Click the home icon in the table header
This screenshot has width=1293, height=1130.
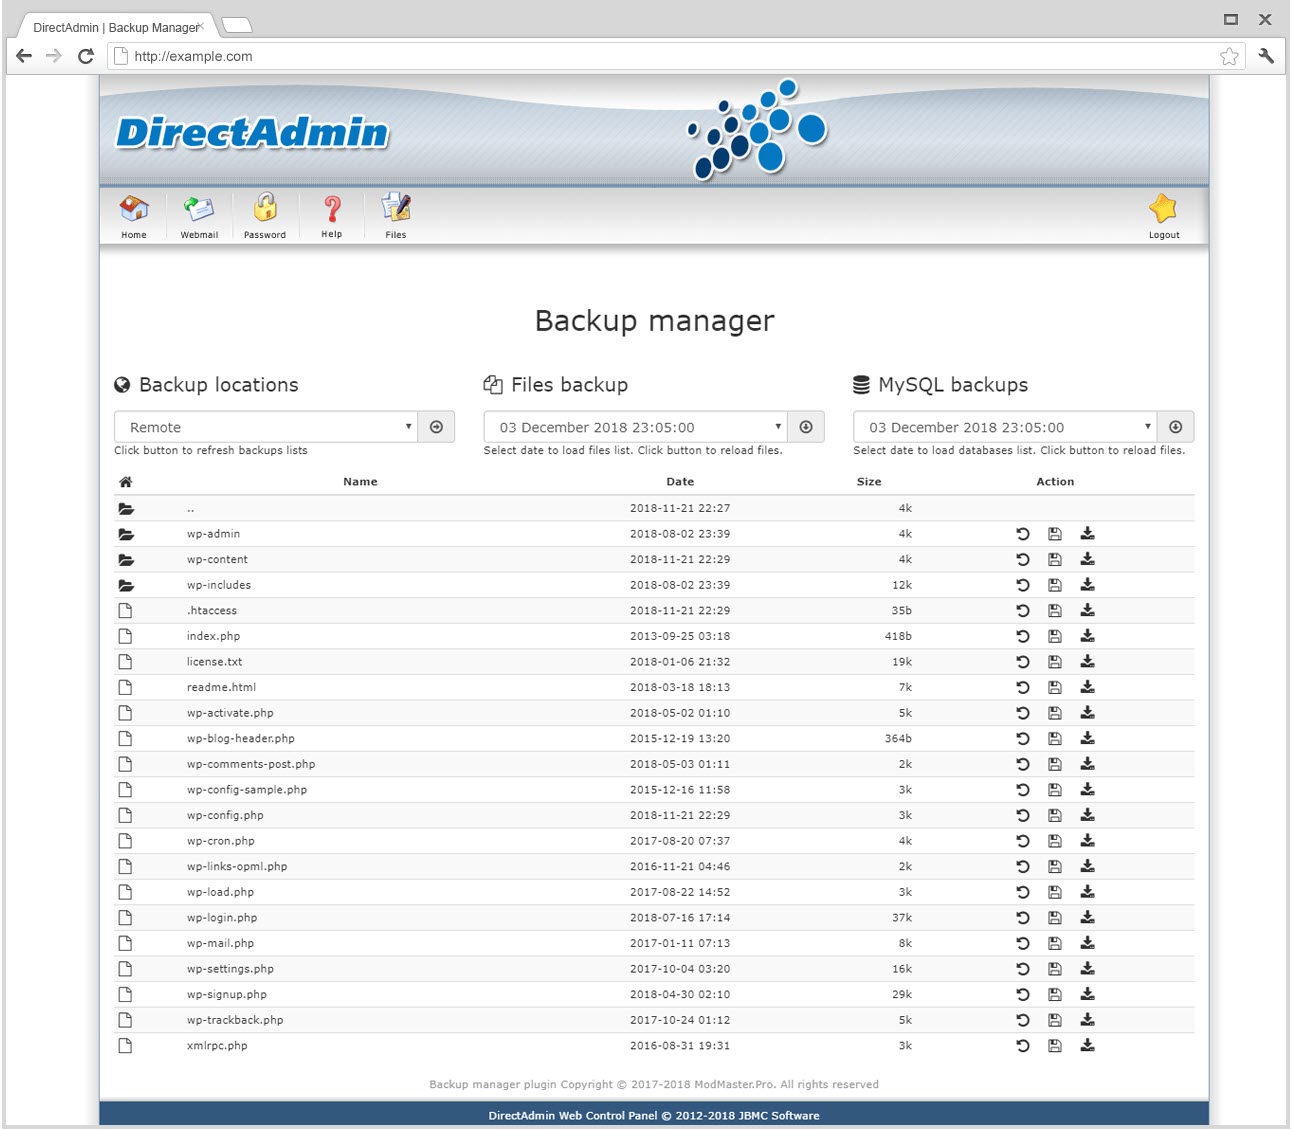(x=125, y=481)
